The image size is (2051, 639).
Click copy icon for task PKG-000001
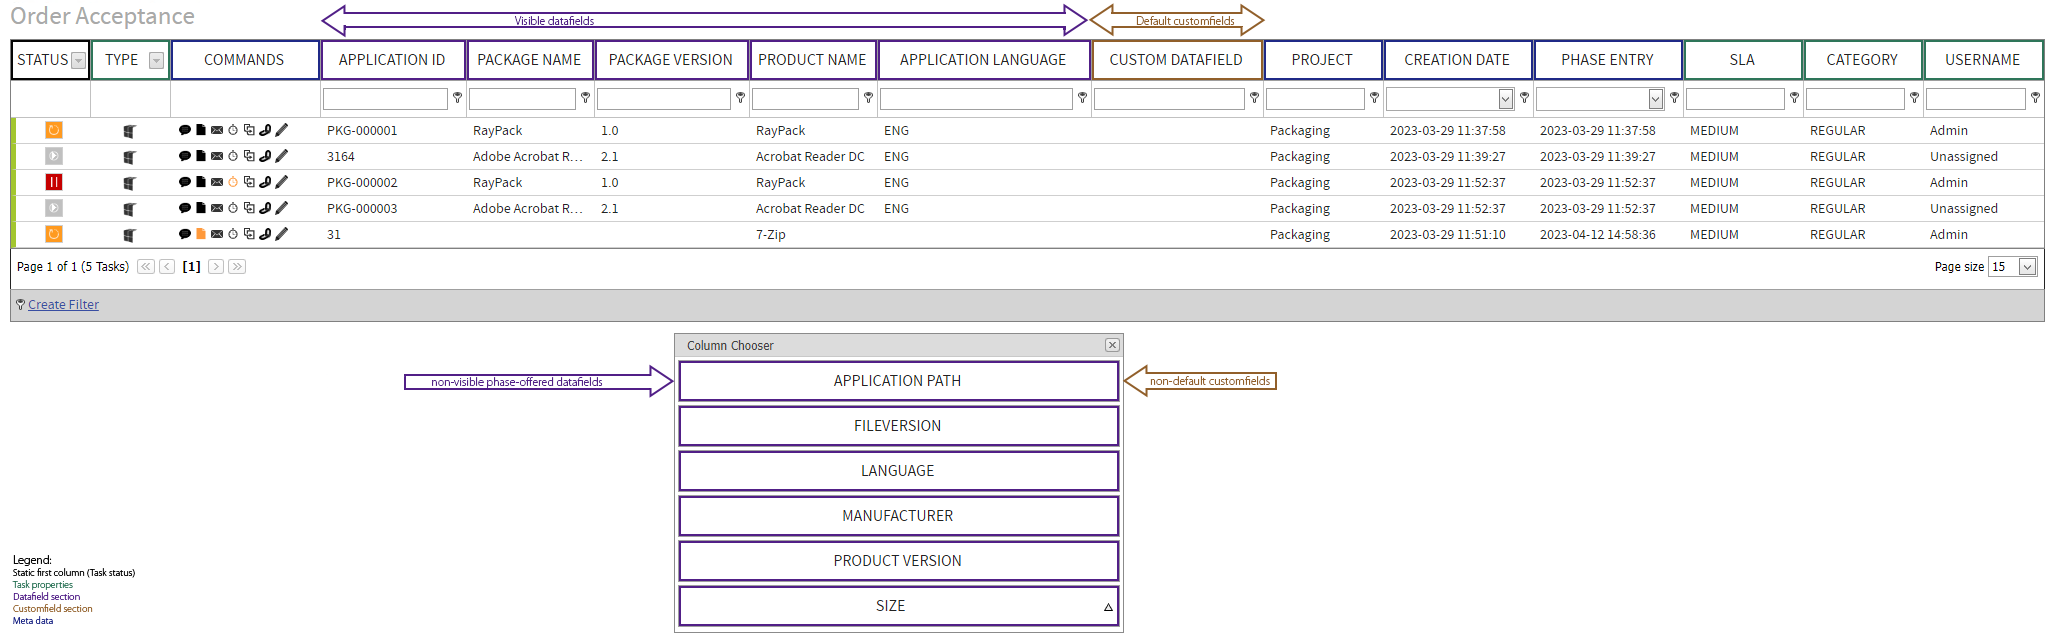[x=249, y=130]
